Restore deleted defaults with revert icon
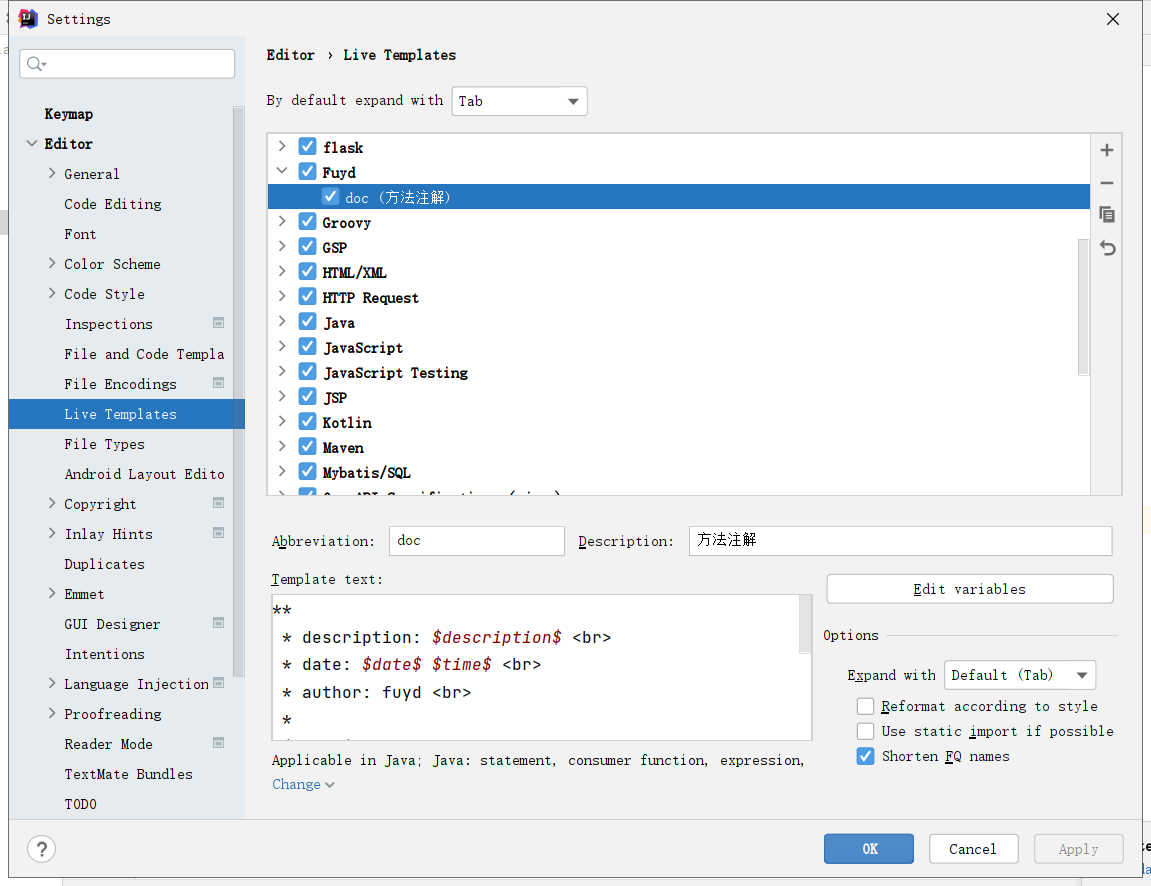Image resolution: width=1151 pixels, height=886 pixels. [1107, 248]
